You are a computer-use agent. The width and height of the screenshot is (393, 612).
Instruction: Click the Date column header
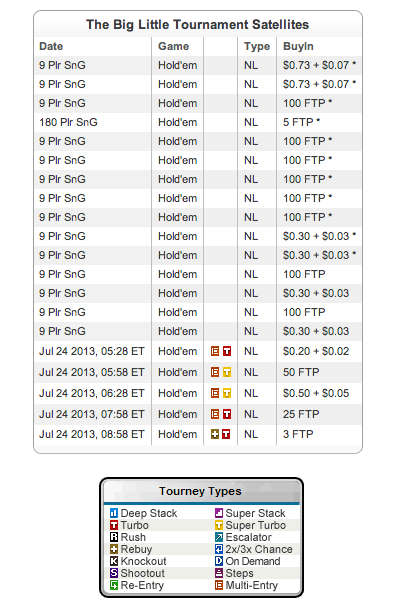51,46
